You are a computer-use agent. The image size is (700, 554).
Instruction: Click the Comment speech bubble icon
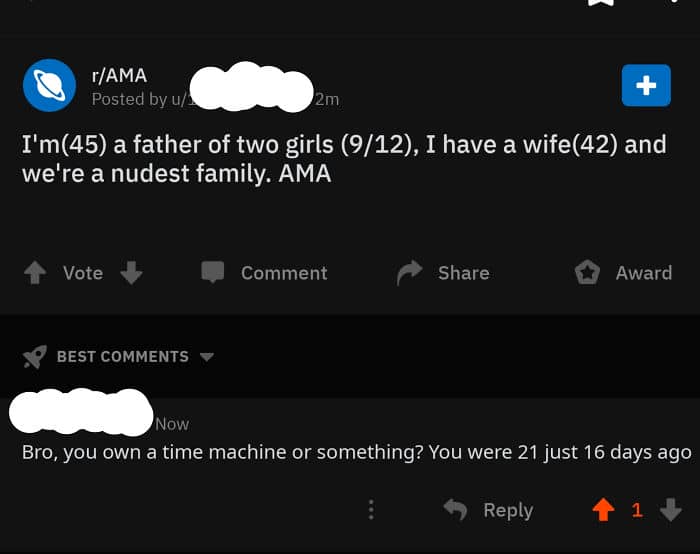[x=213, y=273]
